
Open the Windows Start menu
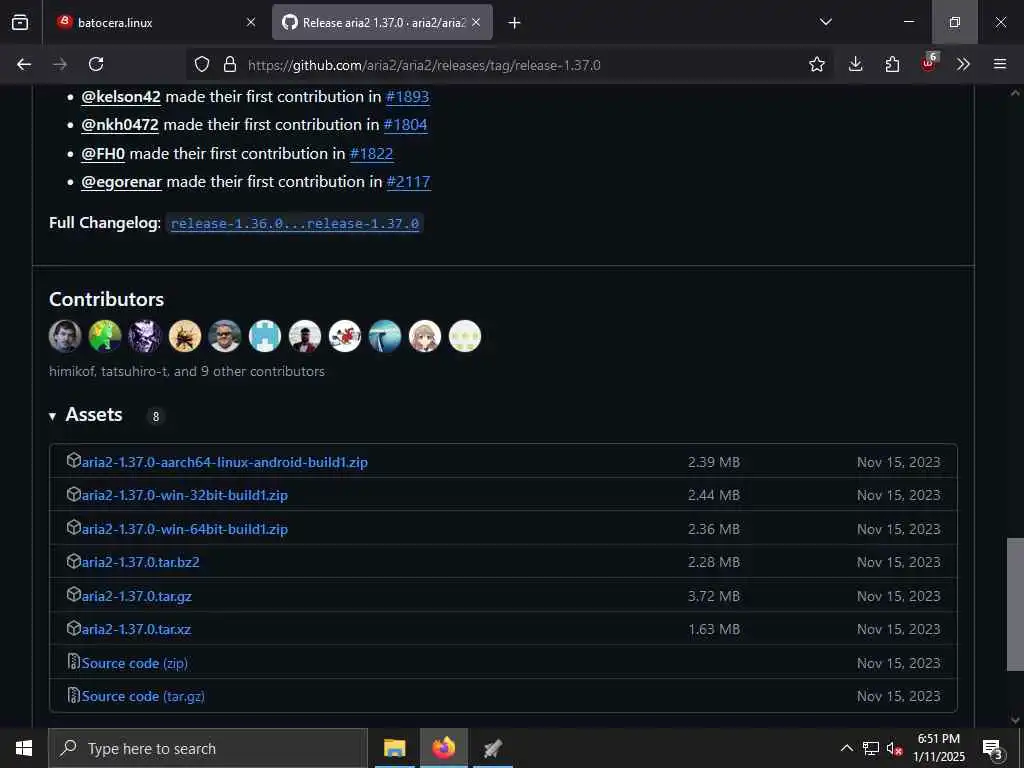coord(24,748)
